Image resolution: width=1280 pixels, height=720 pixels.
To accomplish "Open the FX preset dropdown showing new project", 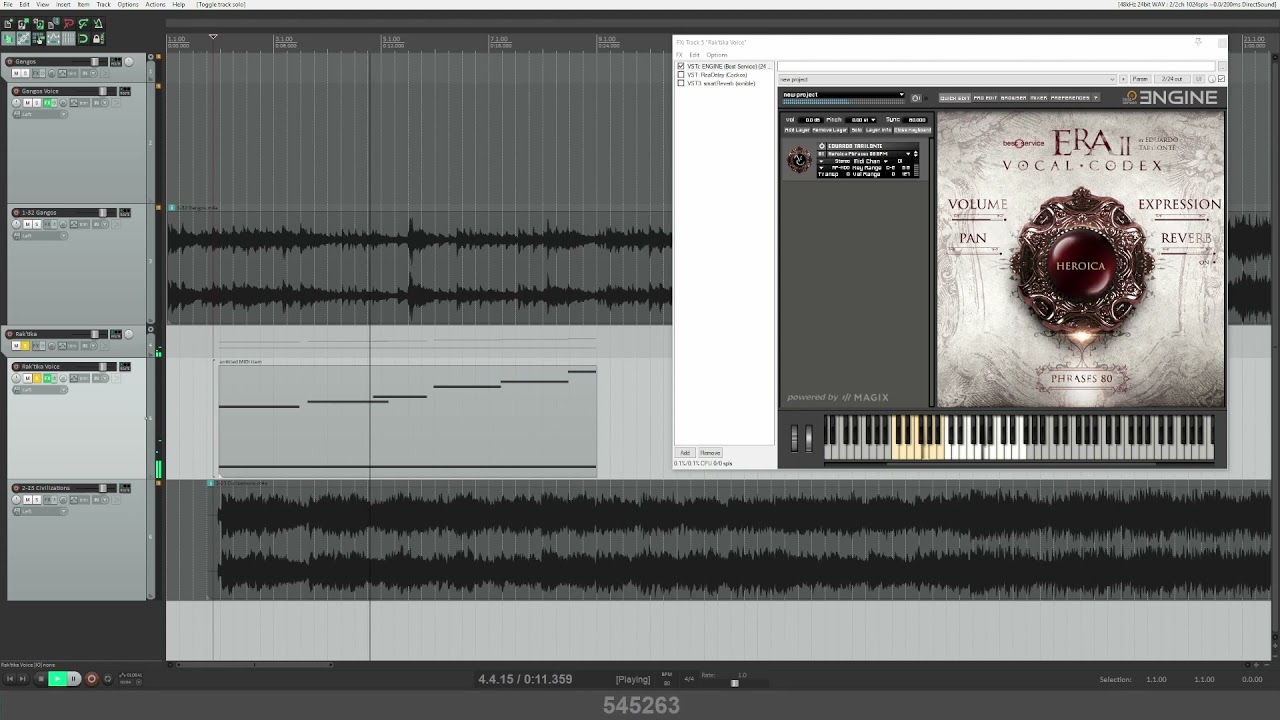I will pos(947,79).
